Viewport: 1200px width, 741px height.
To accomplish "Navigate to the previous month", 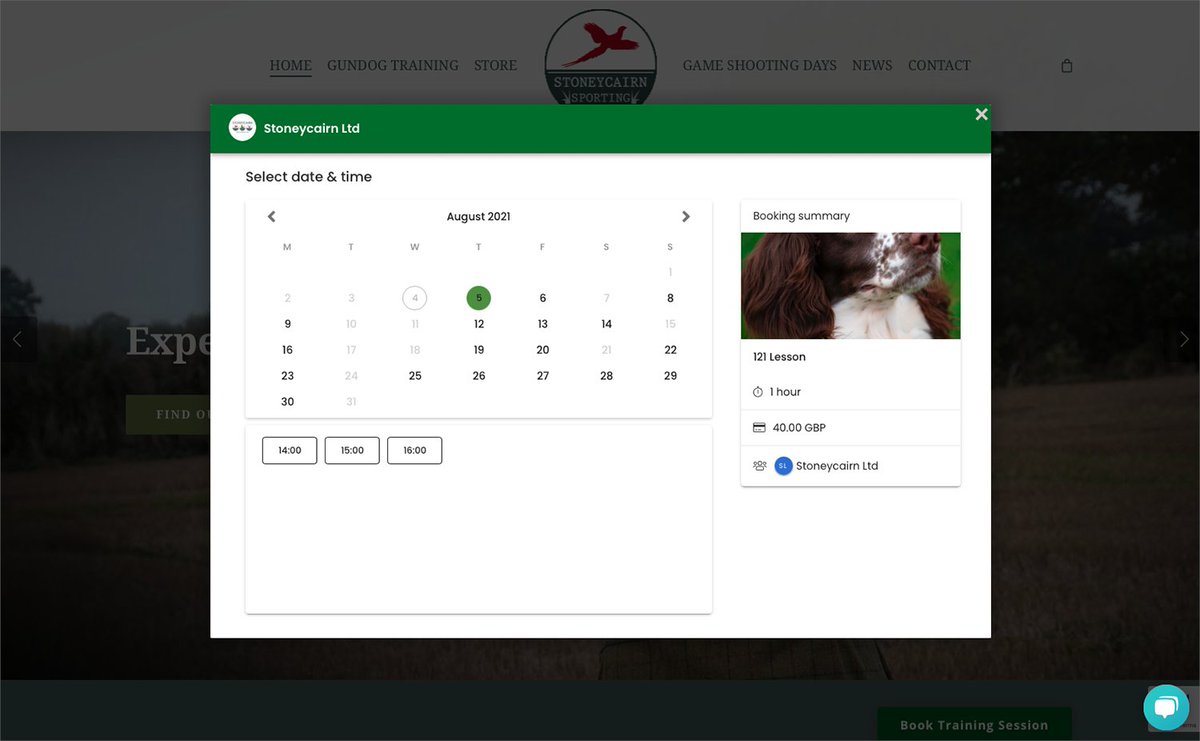I will click(x=270, y=216).
